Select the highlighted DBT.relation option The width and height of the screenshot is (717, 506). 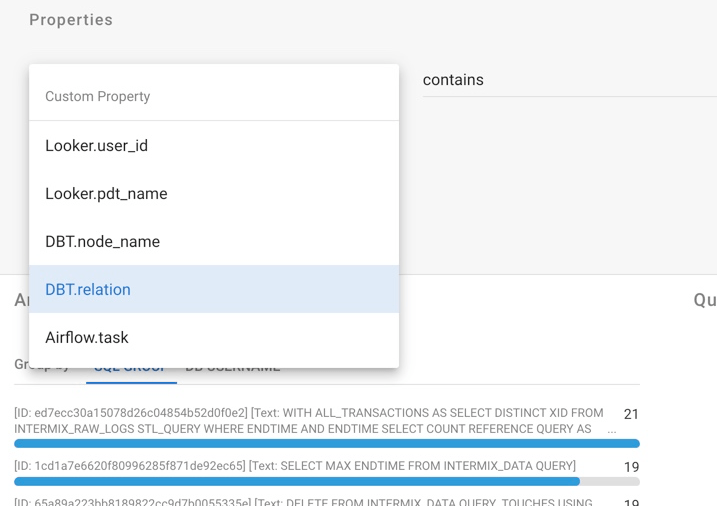point(88,290)
